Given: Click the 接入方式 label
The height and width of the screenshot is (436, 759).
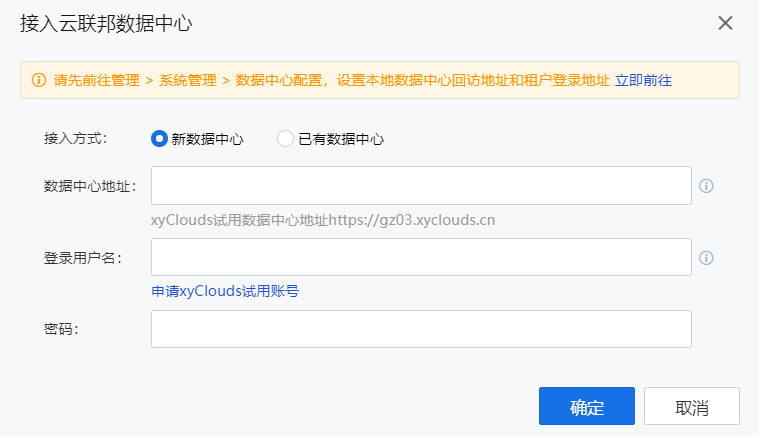Looking at the screenshot, I should coord(75,138).
